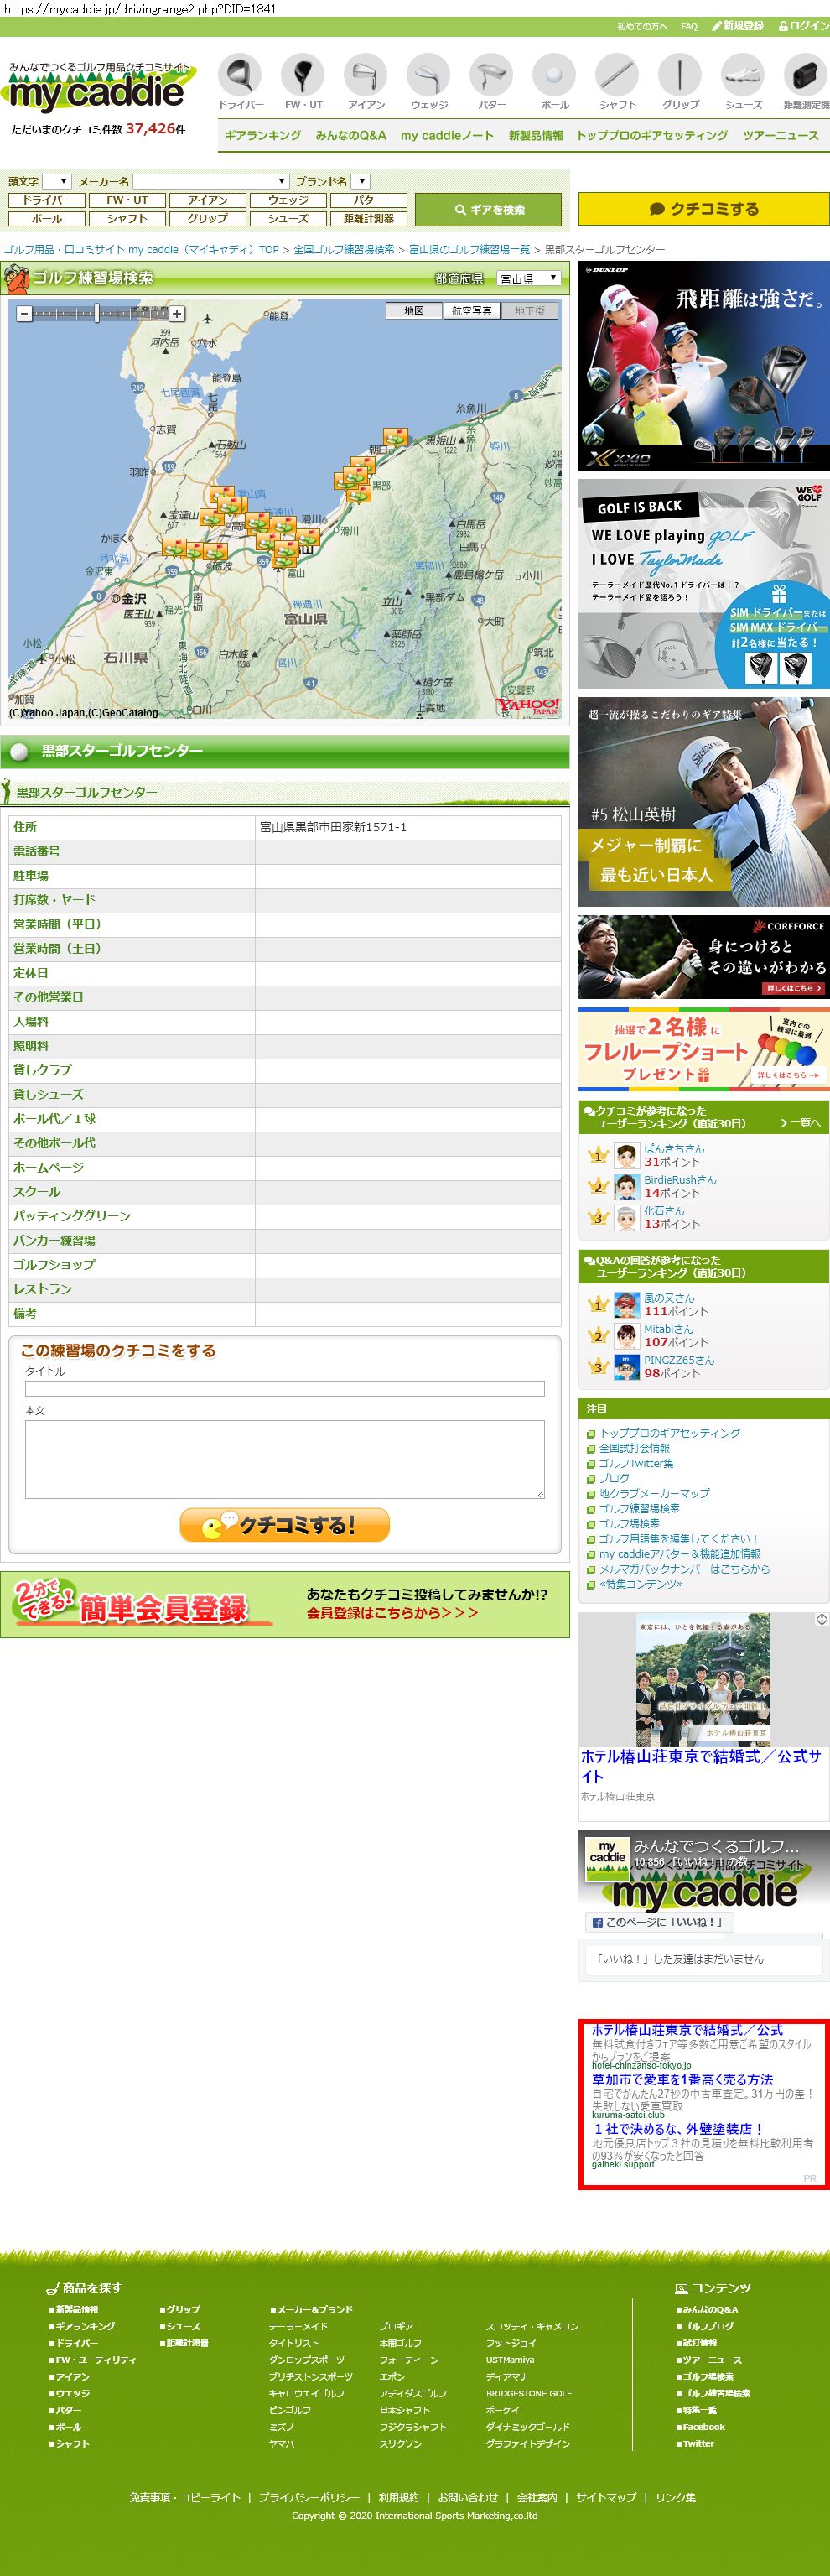This screenshot has width=830, height=2576.
Task: Click 富山県のゴルフ練習場一覧 breadcrumb link
Action: (469, 250)
